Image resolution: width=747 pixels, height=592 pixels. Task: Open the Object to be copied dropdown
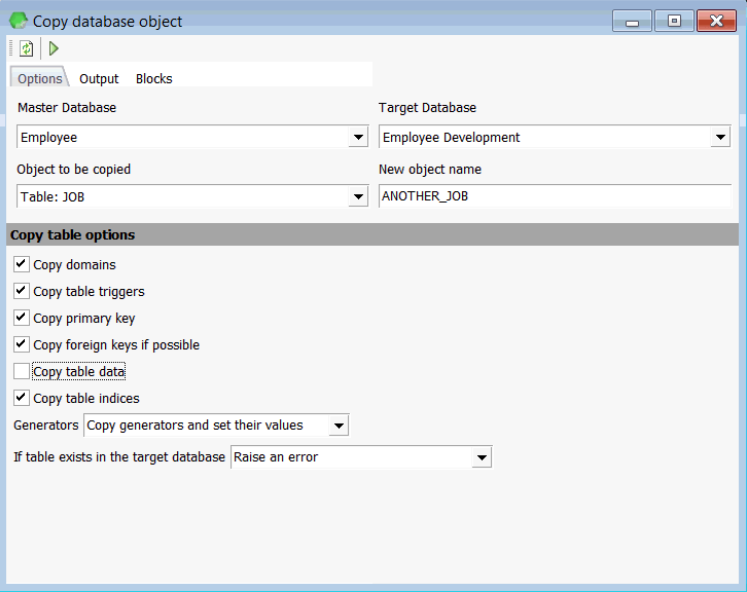point(358,197)
